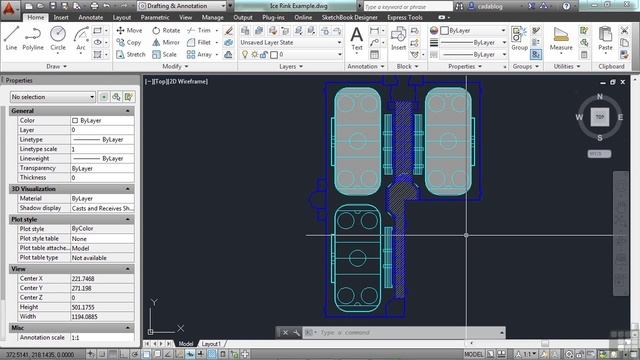The width and height of the screenshot is (640, 360).
Task: Open the No selection dropdown
Action: tap(53, 97)
